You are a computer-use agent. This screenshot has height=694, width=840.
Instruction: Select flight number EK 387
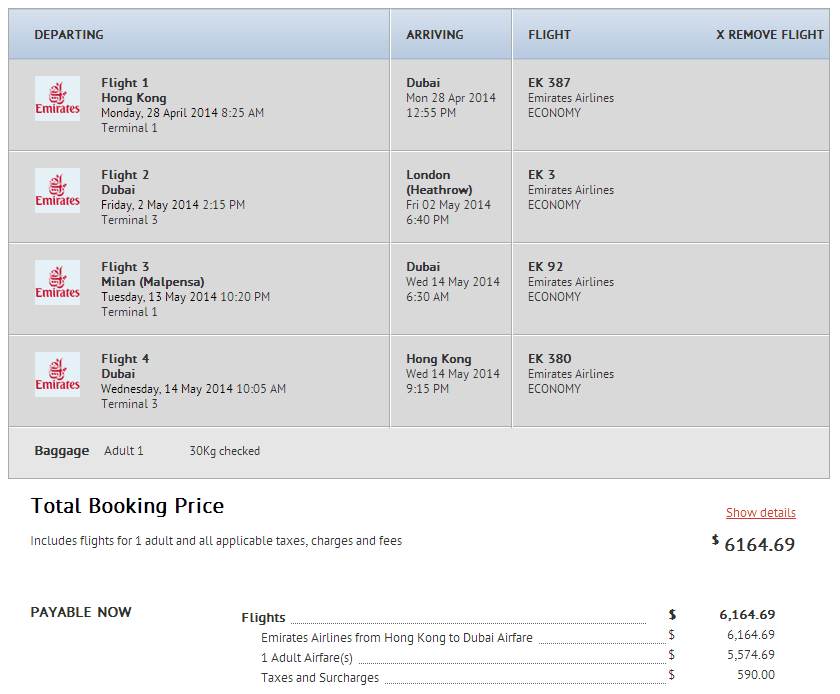tap(549, 83)
